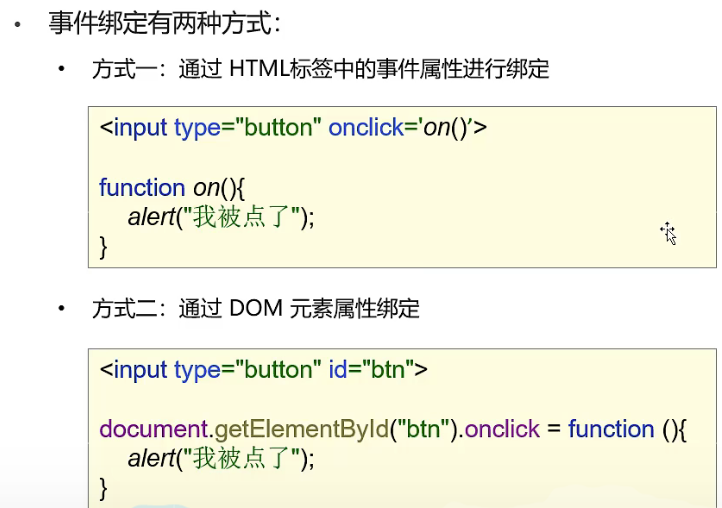Click the input line with id="btn"
Screen dimensions: 722x508
[263, 370]
